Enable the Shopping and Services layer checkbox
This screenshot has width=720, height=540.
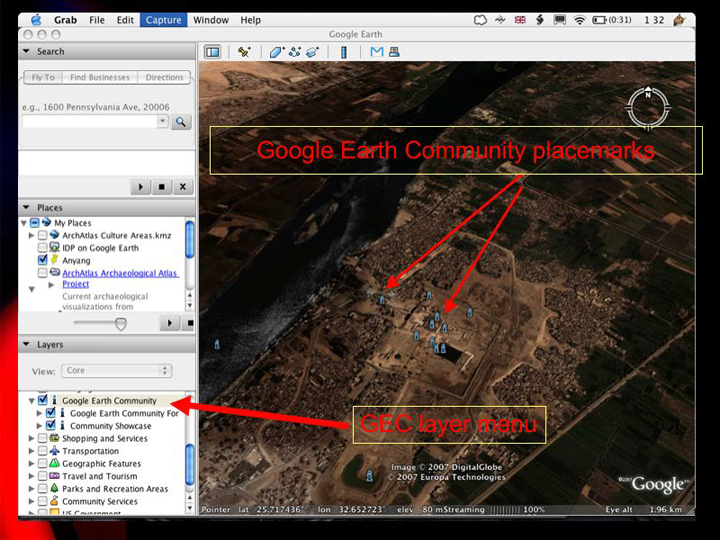point(43,438)
